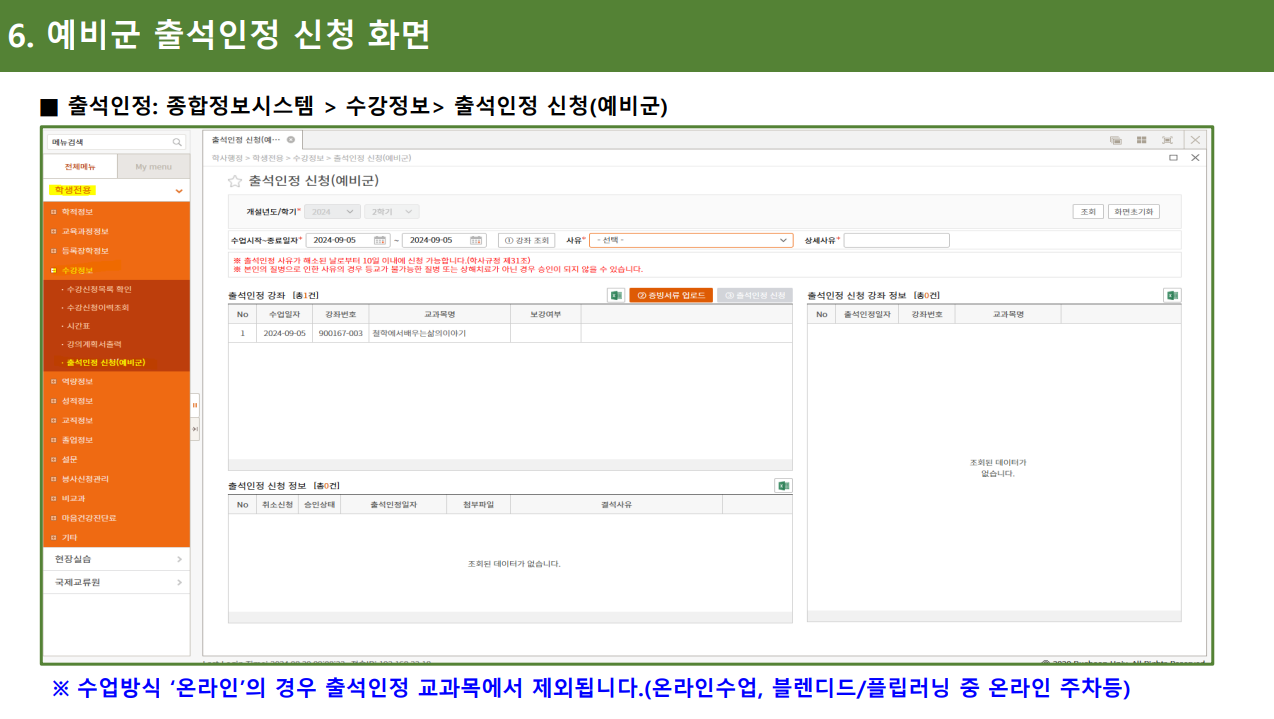This screenshot has width=1274, height=719.
Task: Maximize the inner form window
Action: (1174, 158)
